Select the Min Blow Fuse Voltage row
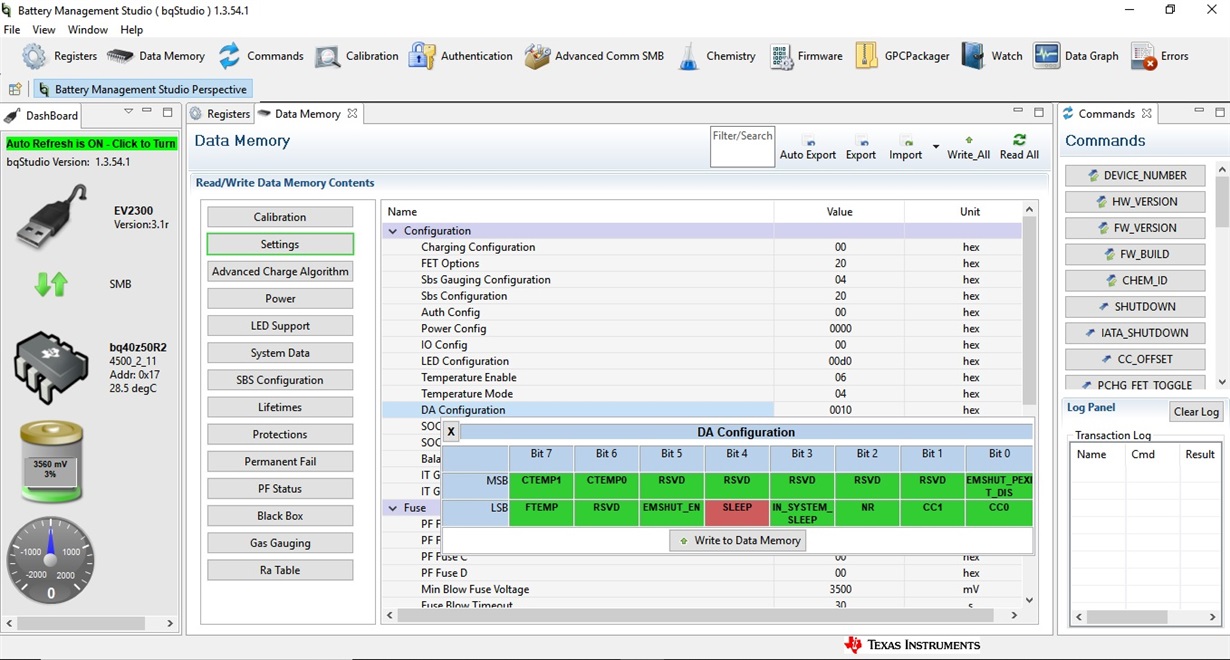This screenshot has height=660, width=1230. (701, 589)
